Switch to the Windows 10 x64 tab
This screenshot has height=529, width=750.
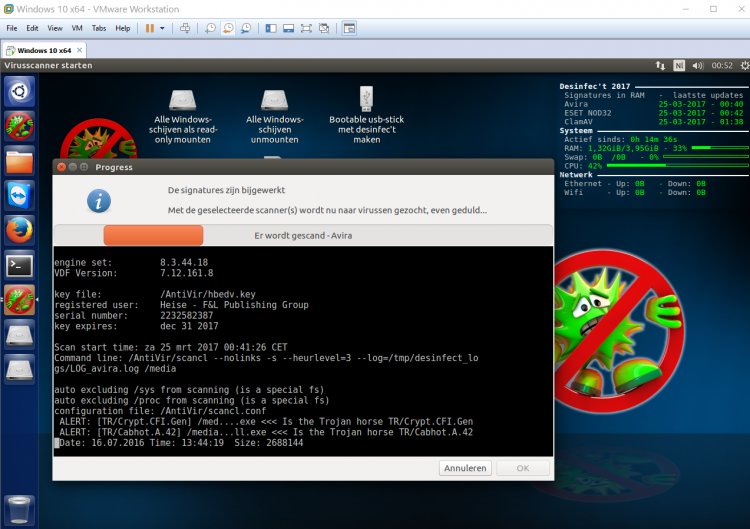[44, 49]
